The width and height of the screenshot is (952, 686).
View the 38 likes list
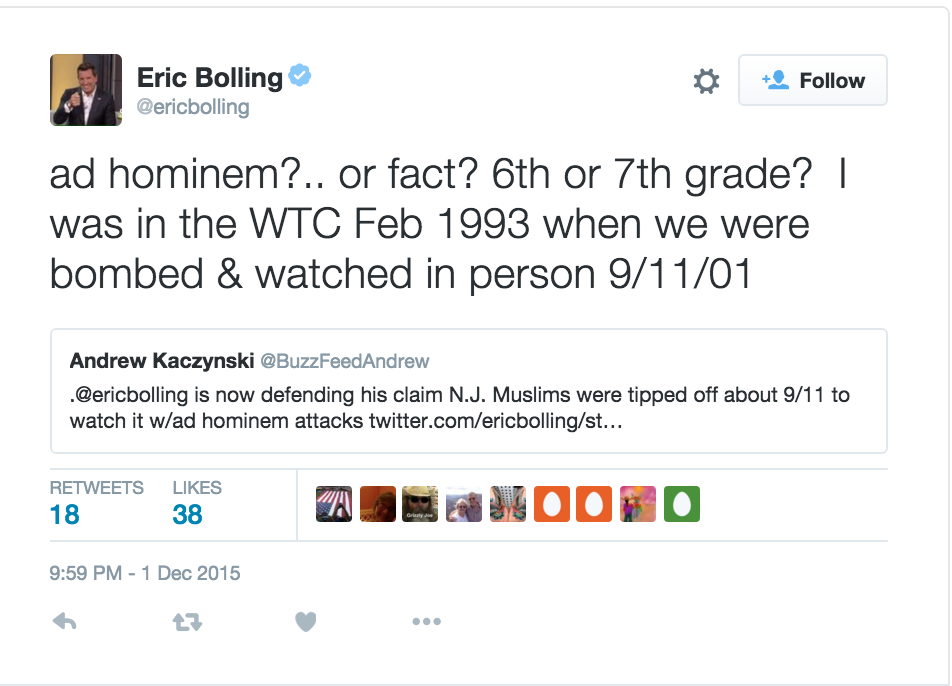point(197,503)
